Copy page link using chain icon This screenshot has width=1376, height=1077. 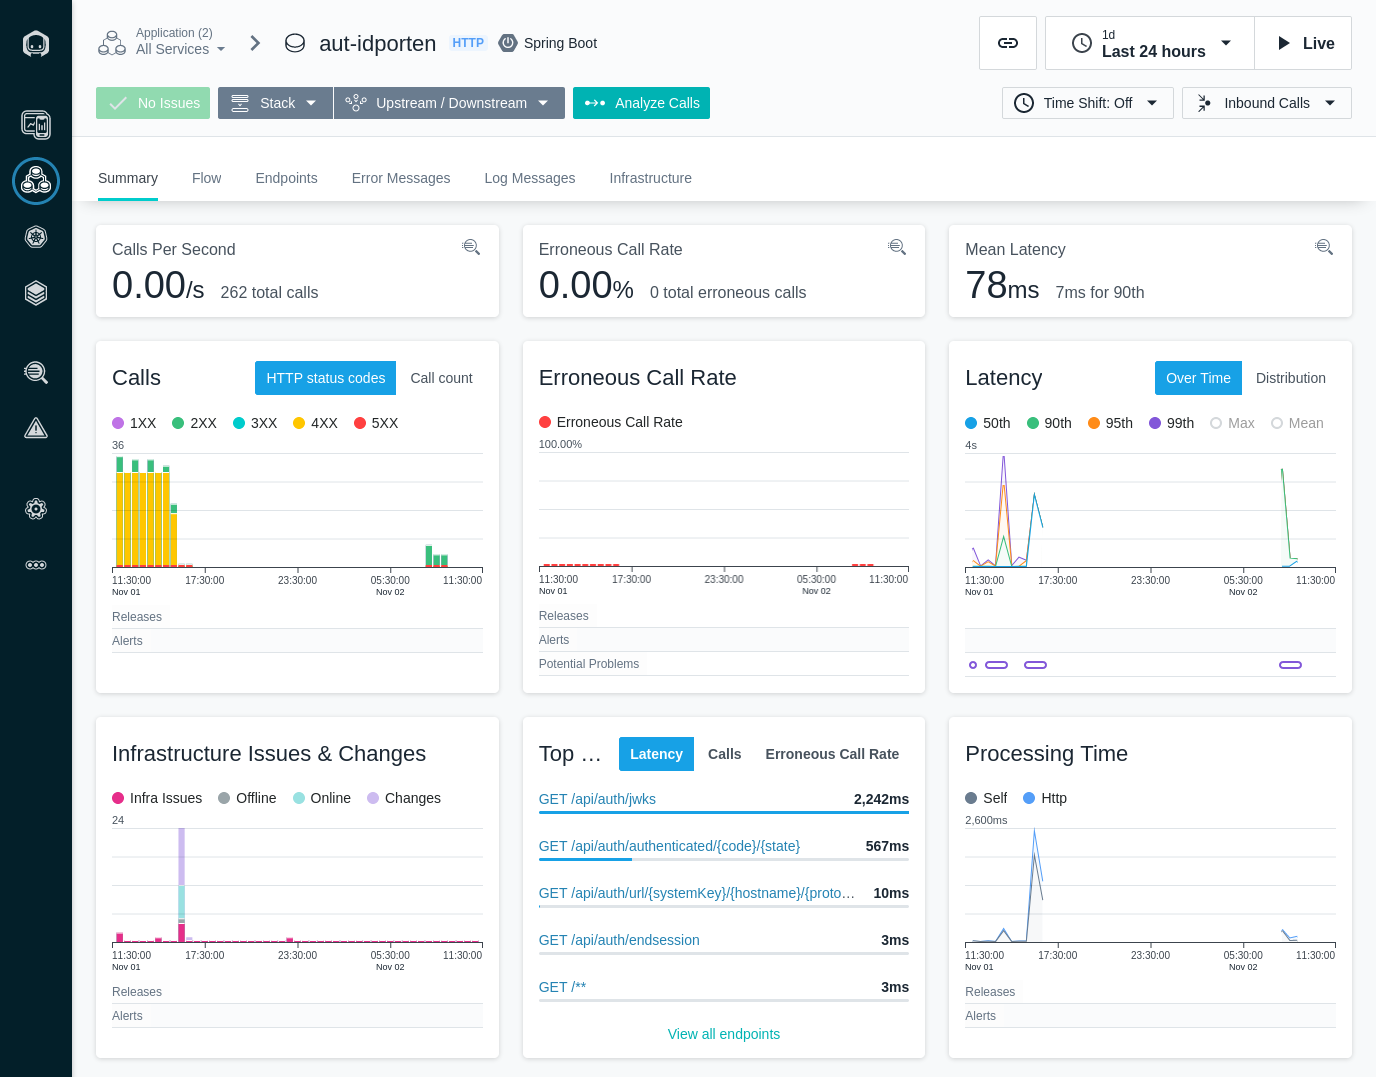[x=1008, y=43]
